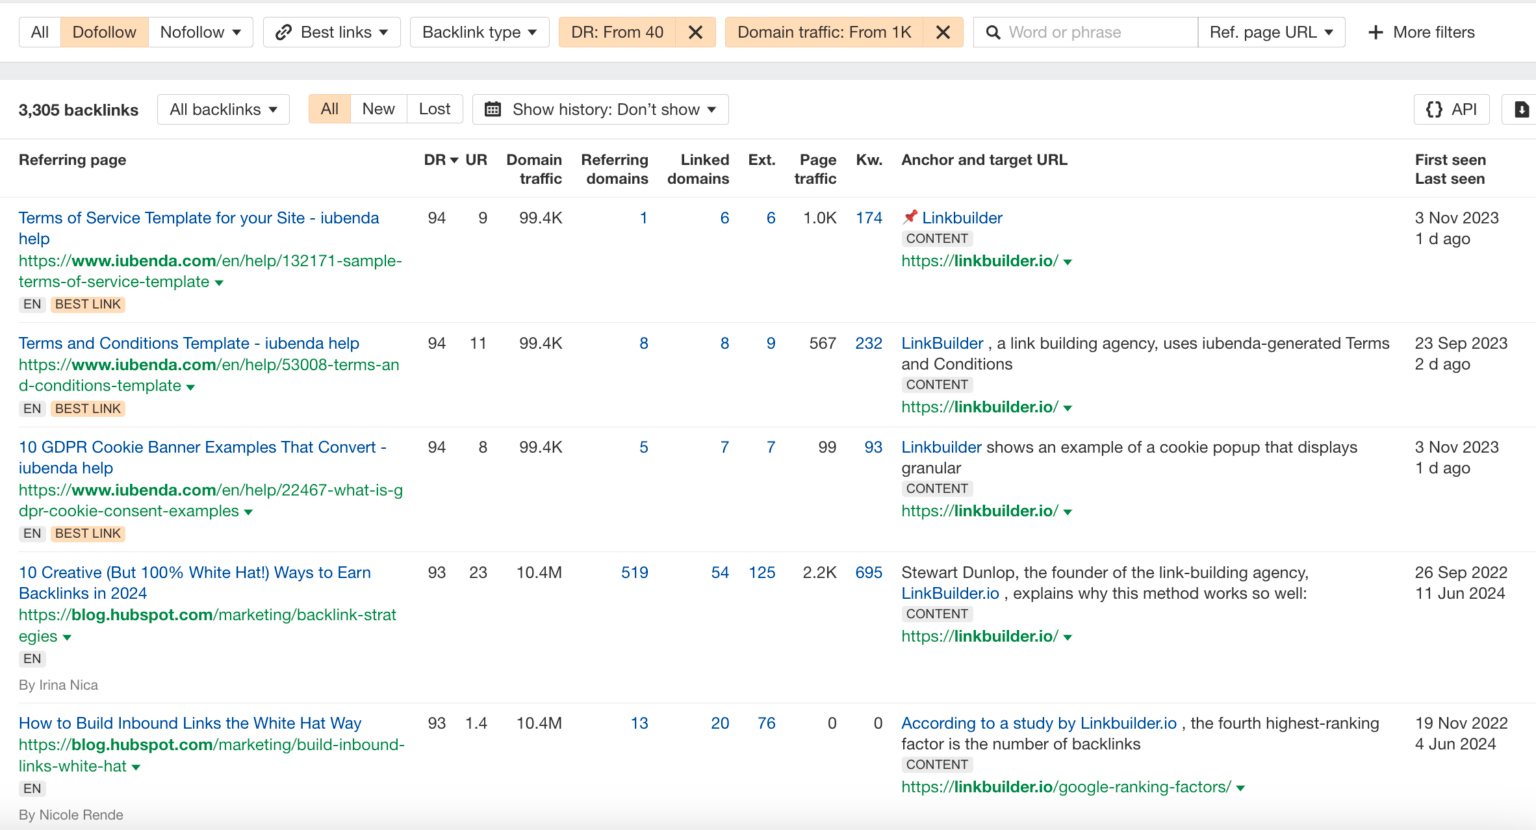Edit the Domain traffic: From 1K filter
The image size is (1536, 830).
(824, 32)
